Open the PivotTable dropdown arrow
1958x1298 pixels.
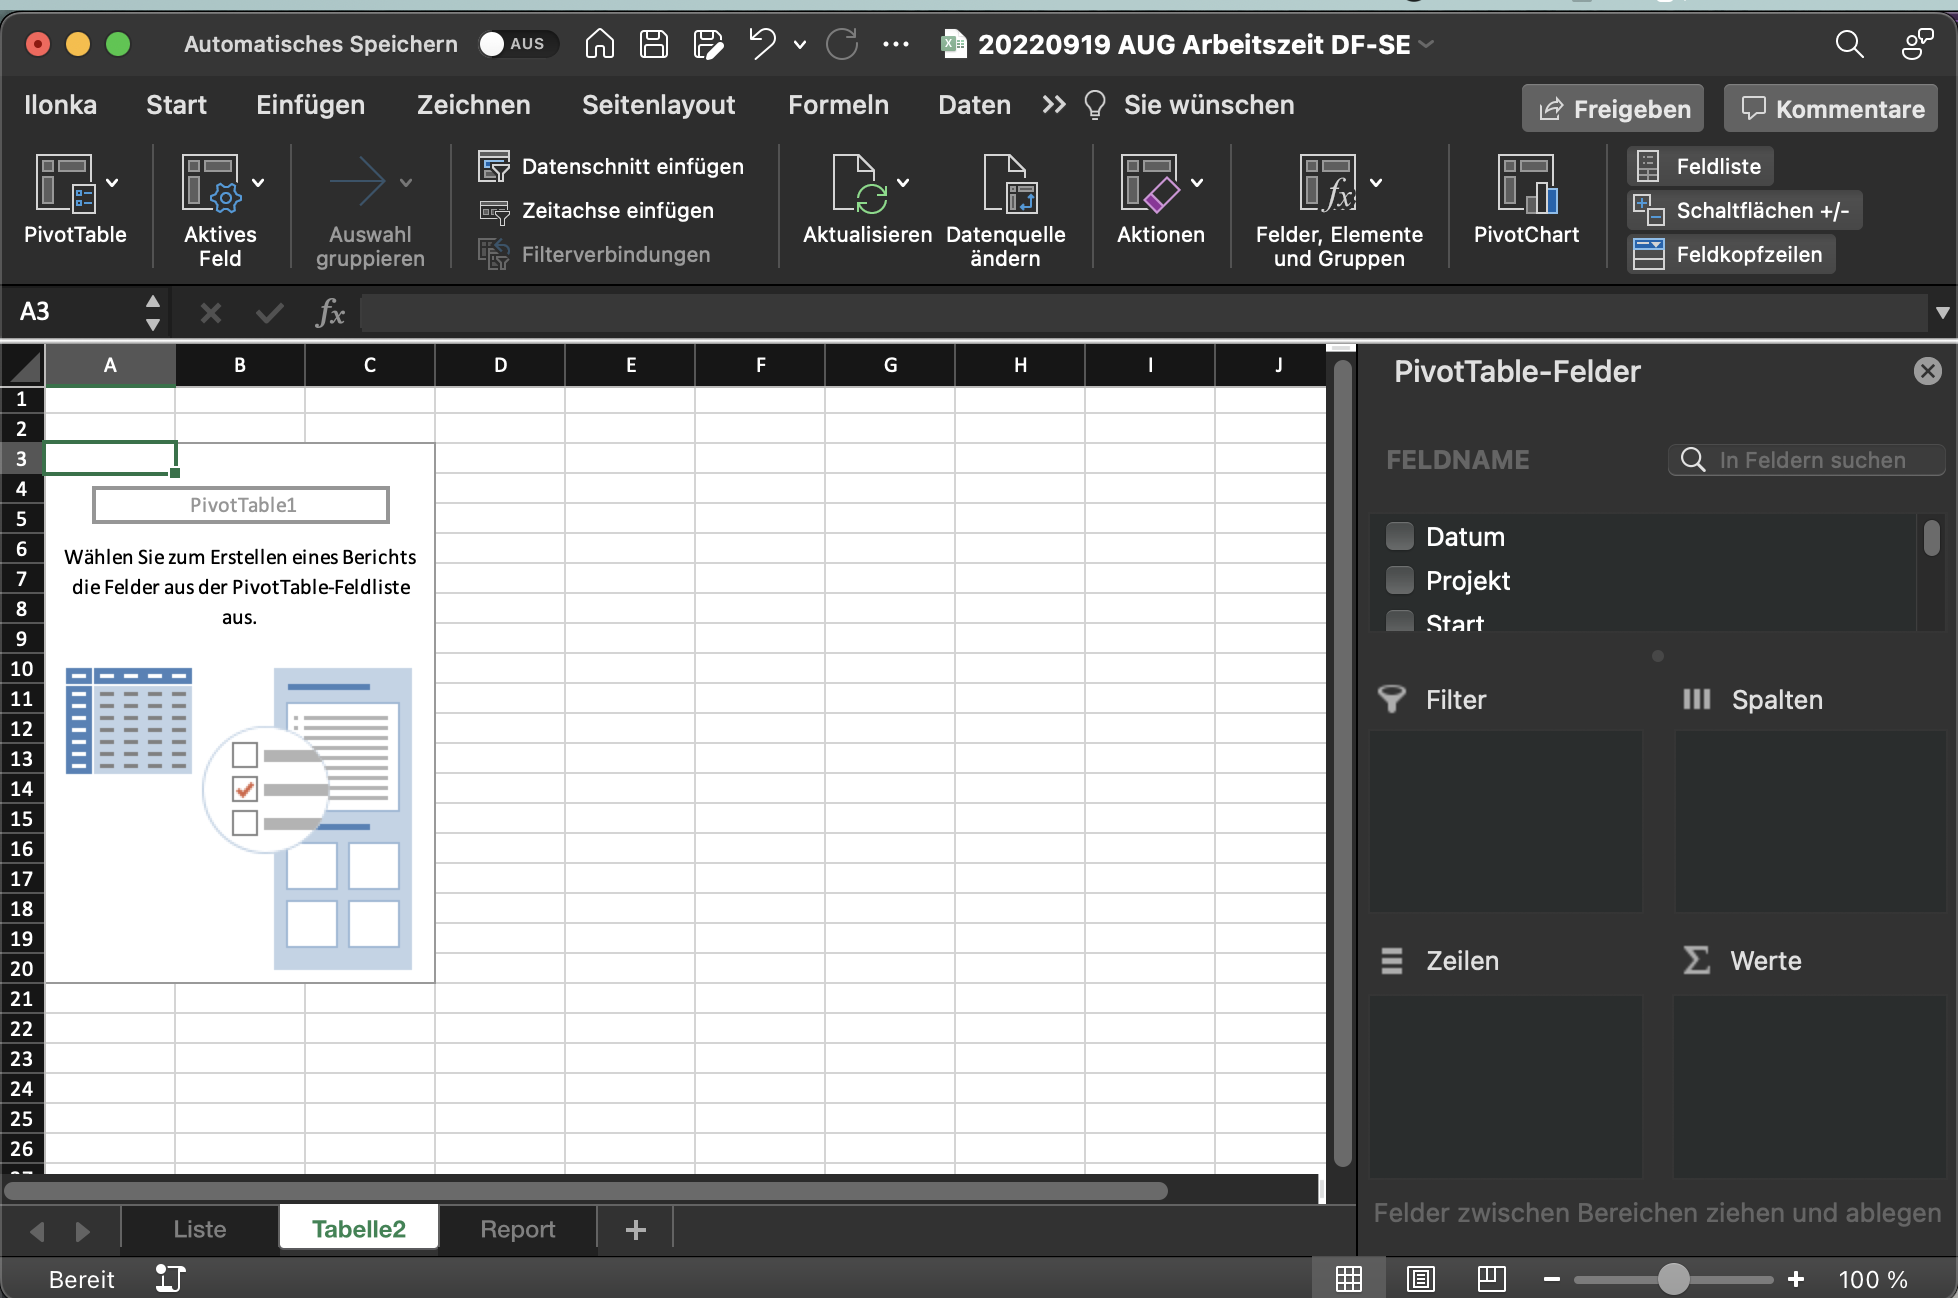coord(113,183)
